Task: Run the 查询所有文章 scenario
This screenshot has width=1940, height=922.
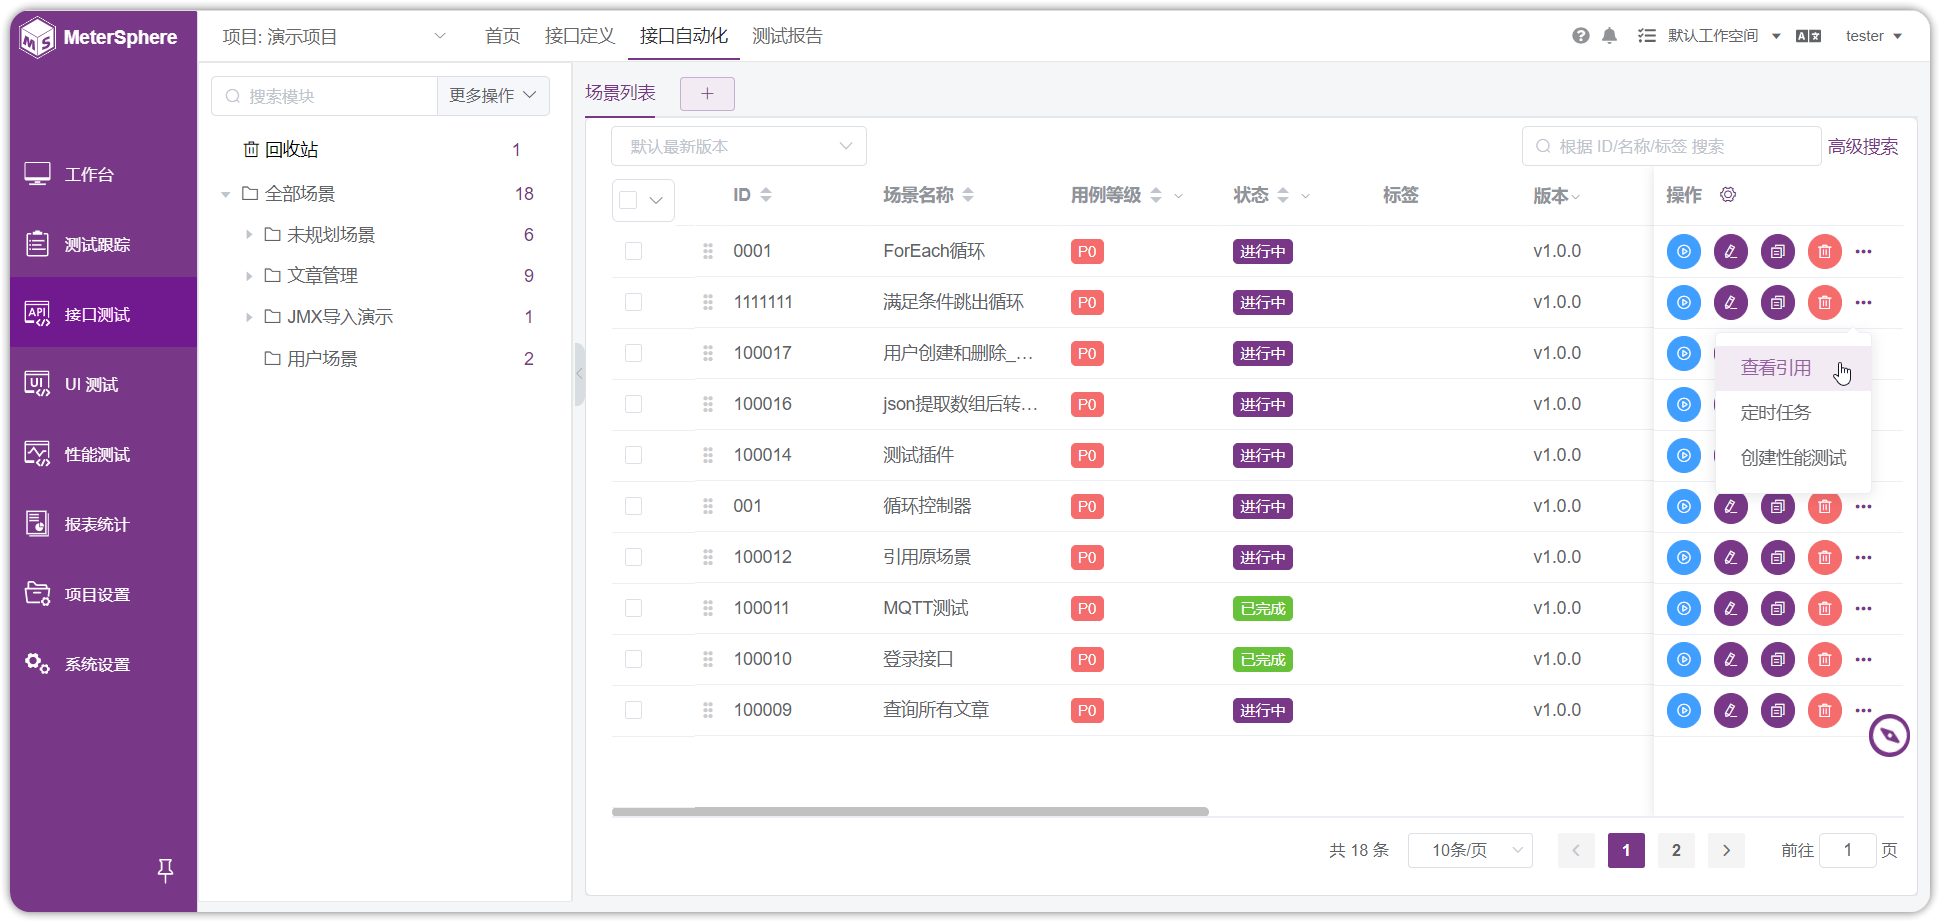Action: pos(1683,710)
